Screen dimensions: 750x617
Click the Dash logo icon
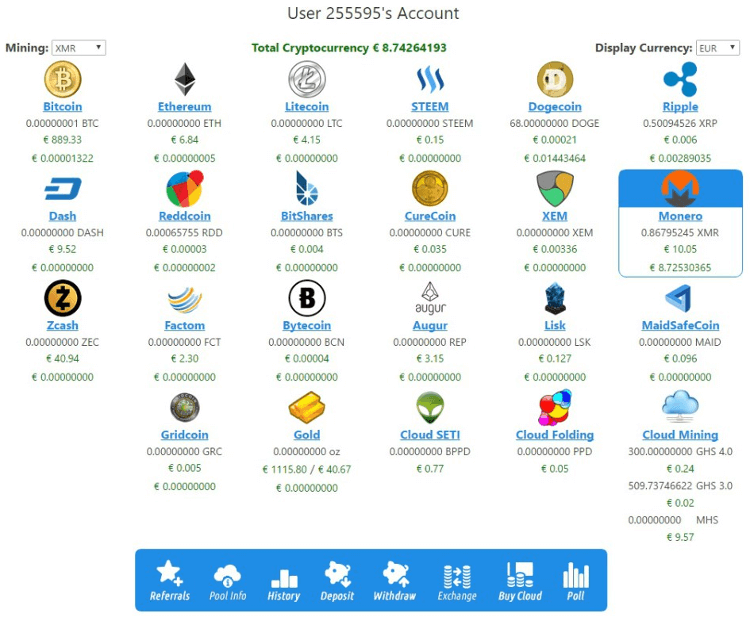tap(63, 188)
